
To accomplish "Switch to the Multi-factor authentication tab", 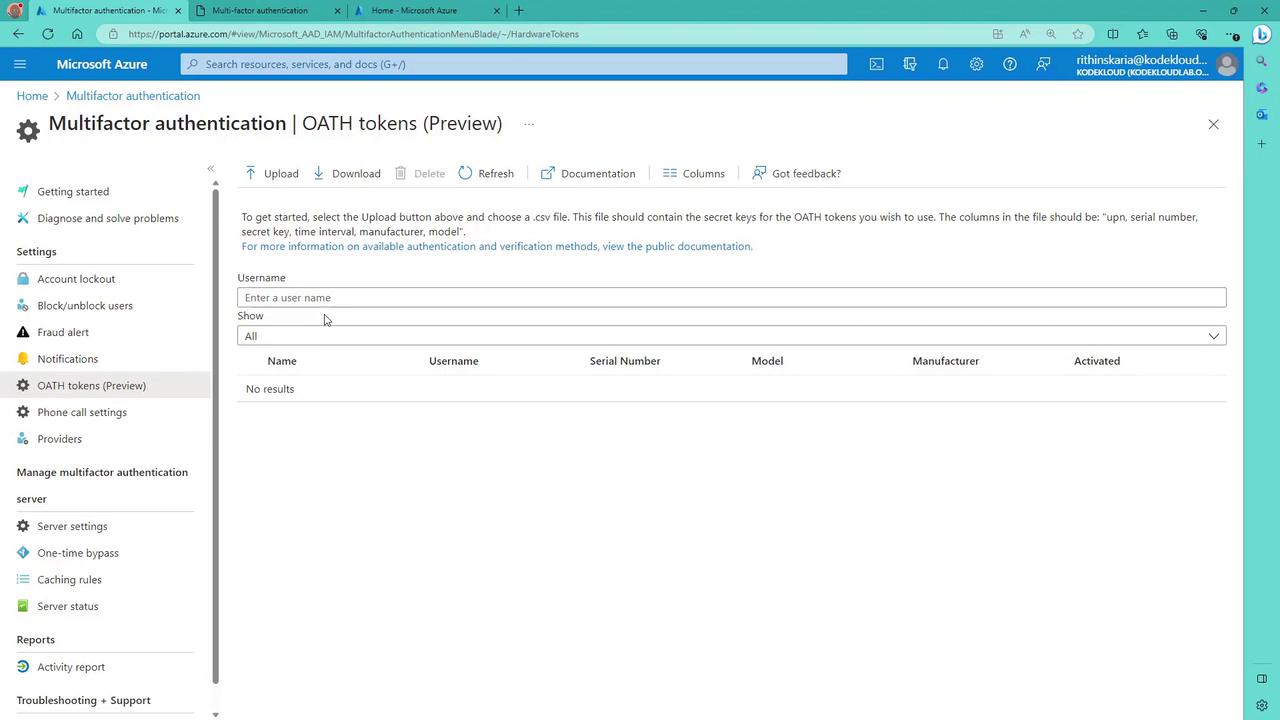I will coord(268,11).
